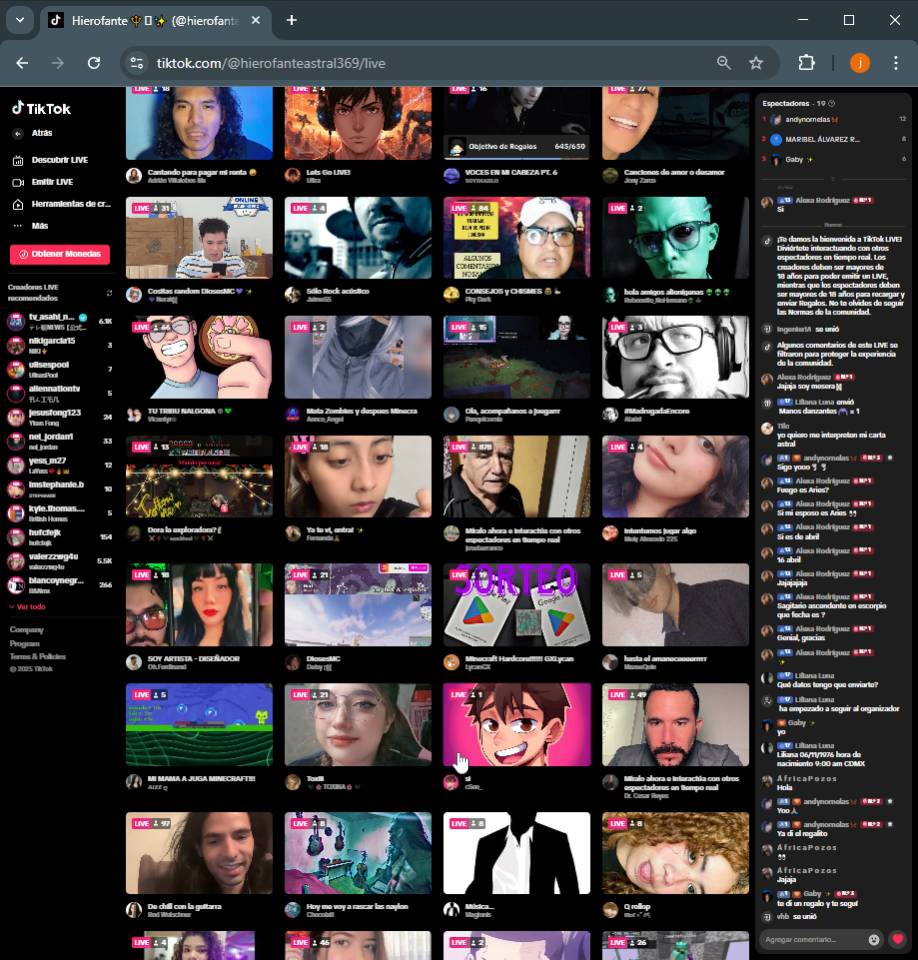The height and width of the screenshot is (960, 918).
Task: Go back using the Atrás arrow icon
Action: tap(18, 133)
